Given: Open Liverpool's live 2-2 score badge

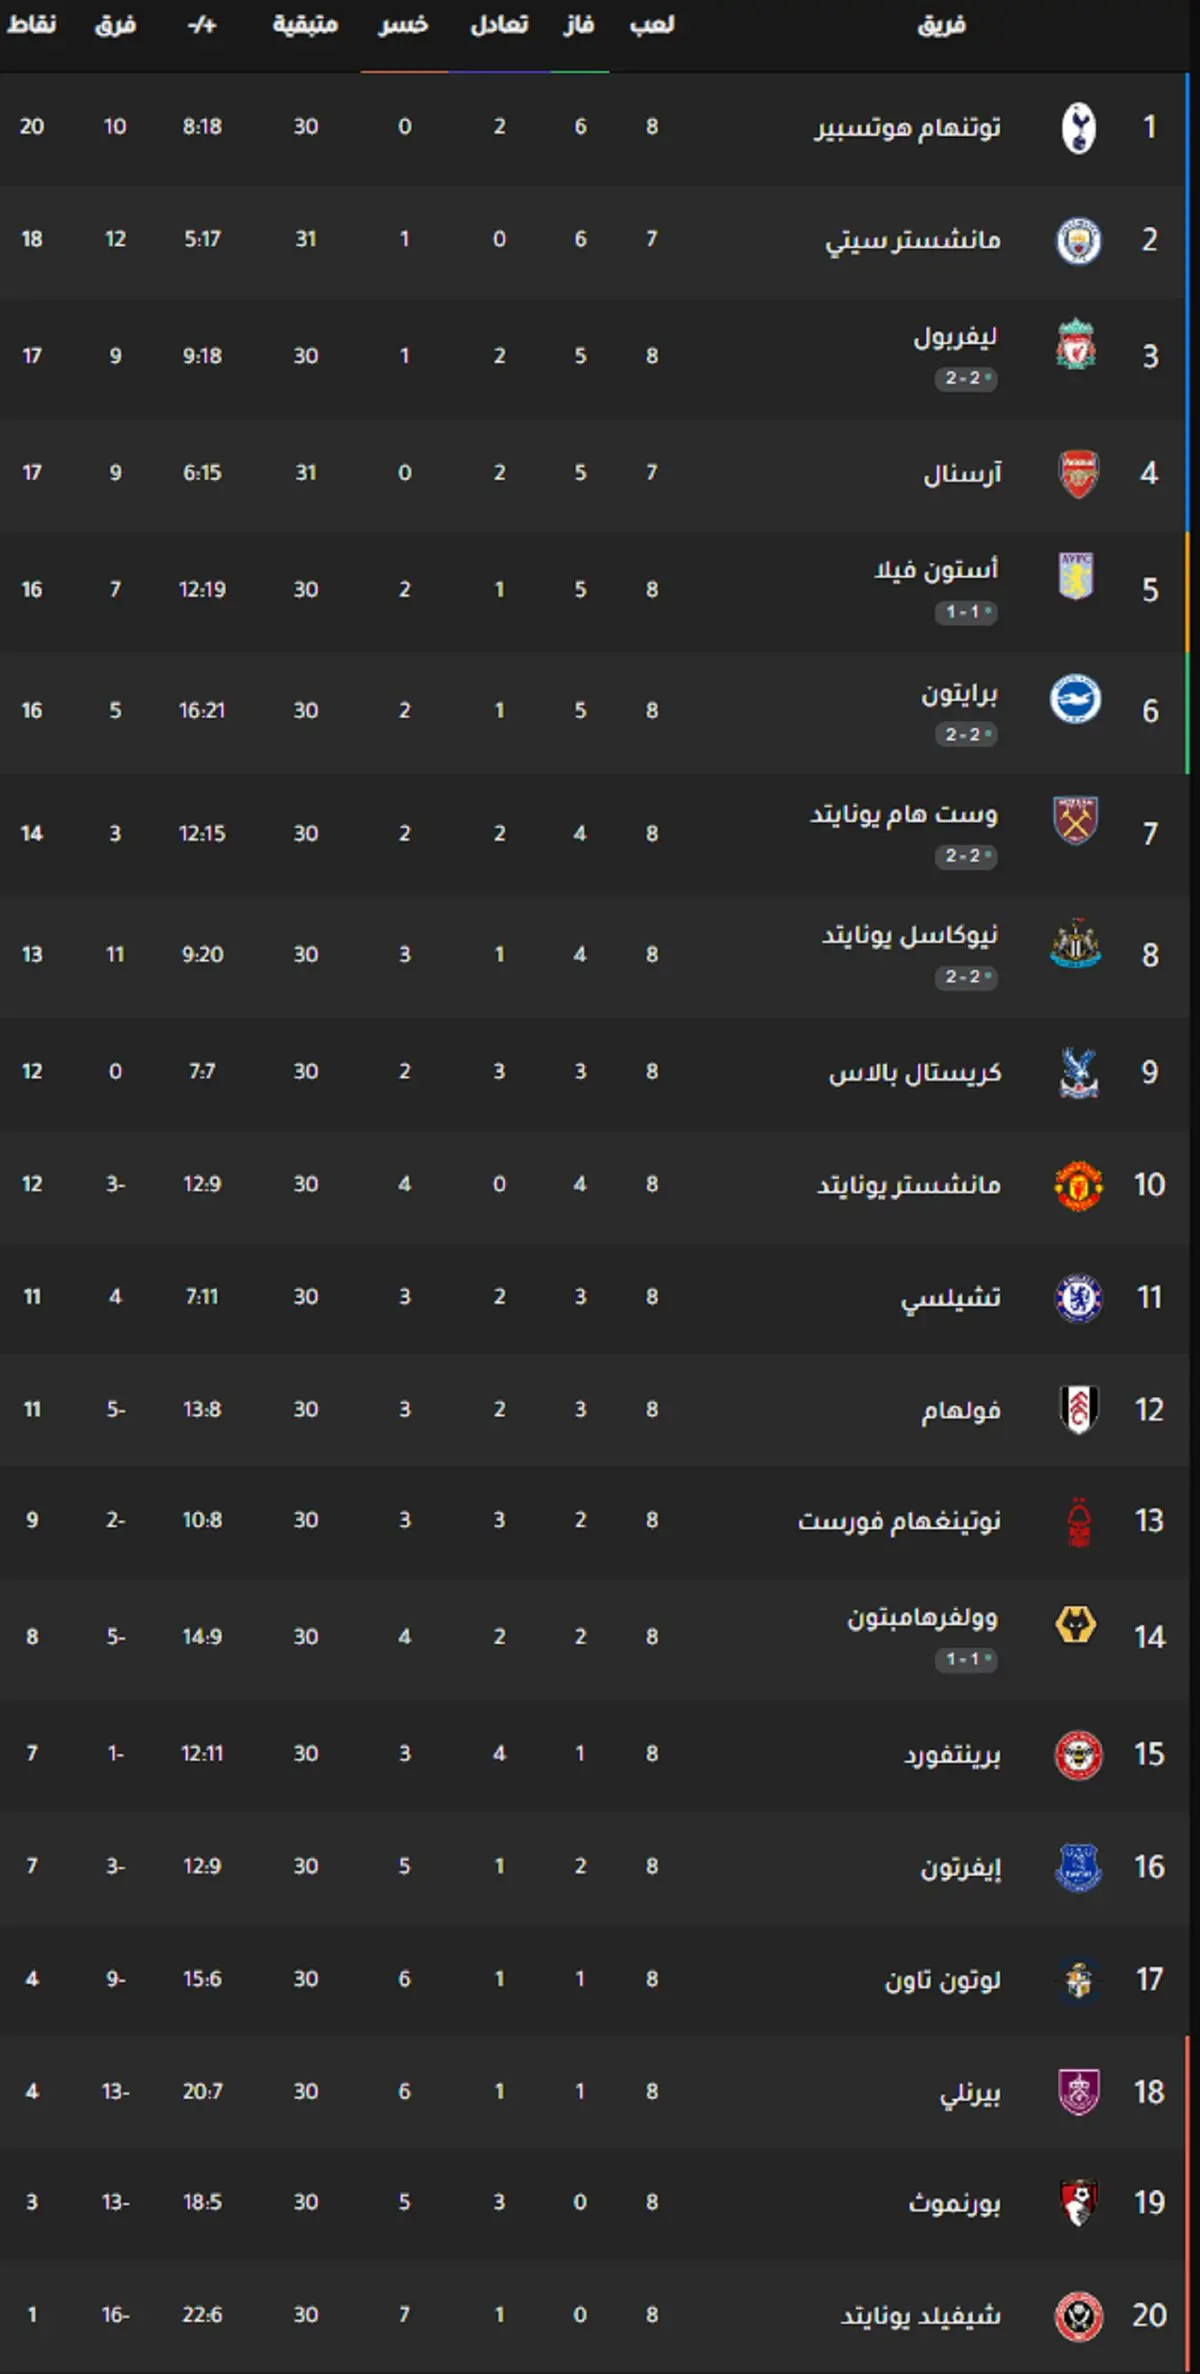Looking at the screenshot, I should [x=966, y=378].
